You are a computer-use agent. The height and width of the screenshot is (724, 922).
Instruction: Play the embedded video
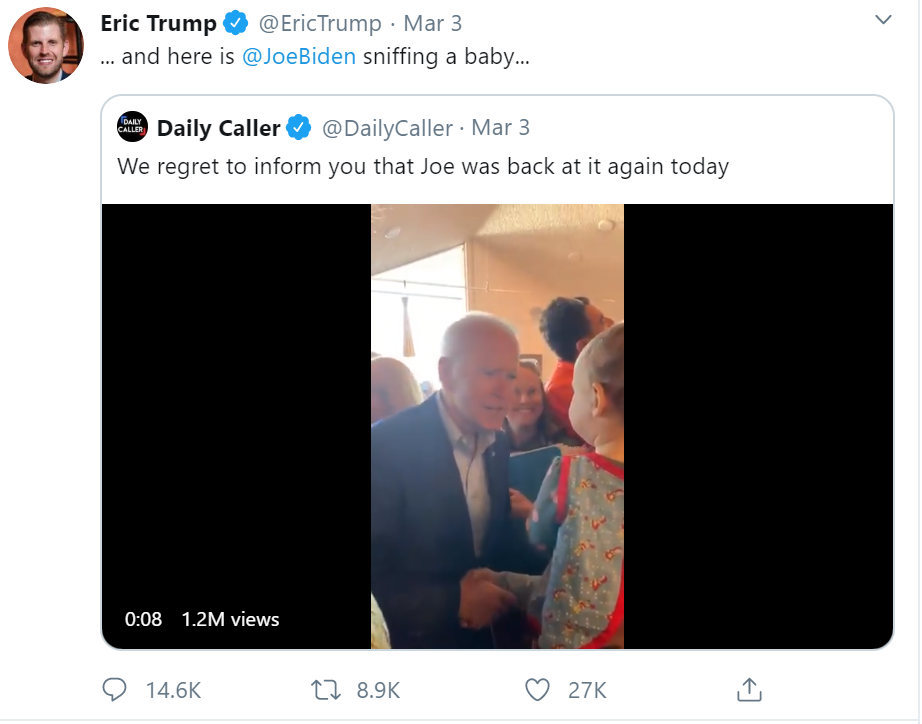click(497, 427)
